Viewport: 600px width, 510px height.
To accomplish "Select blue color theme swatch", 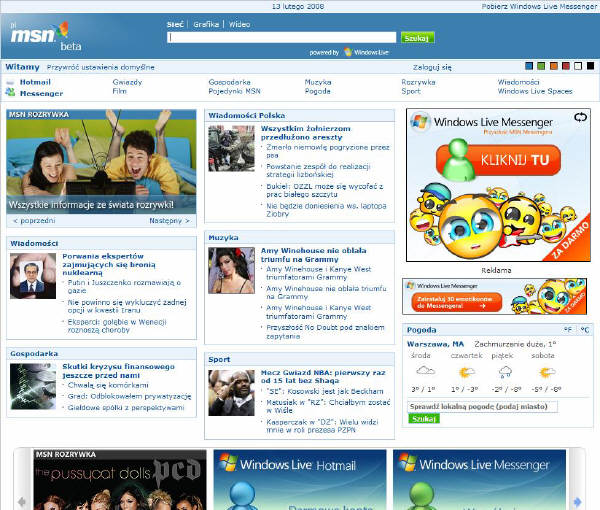I will click(x=529, y=66).
